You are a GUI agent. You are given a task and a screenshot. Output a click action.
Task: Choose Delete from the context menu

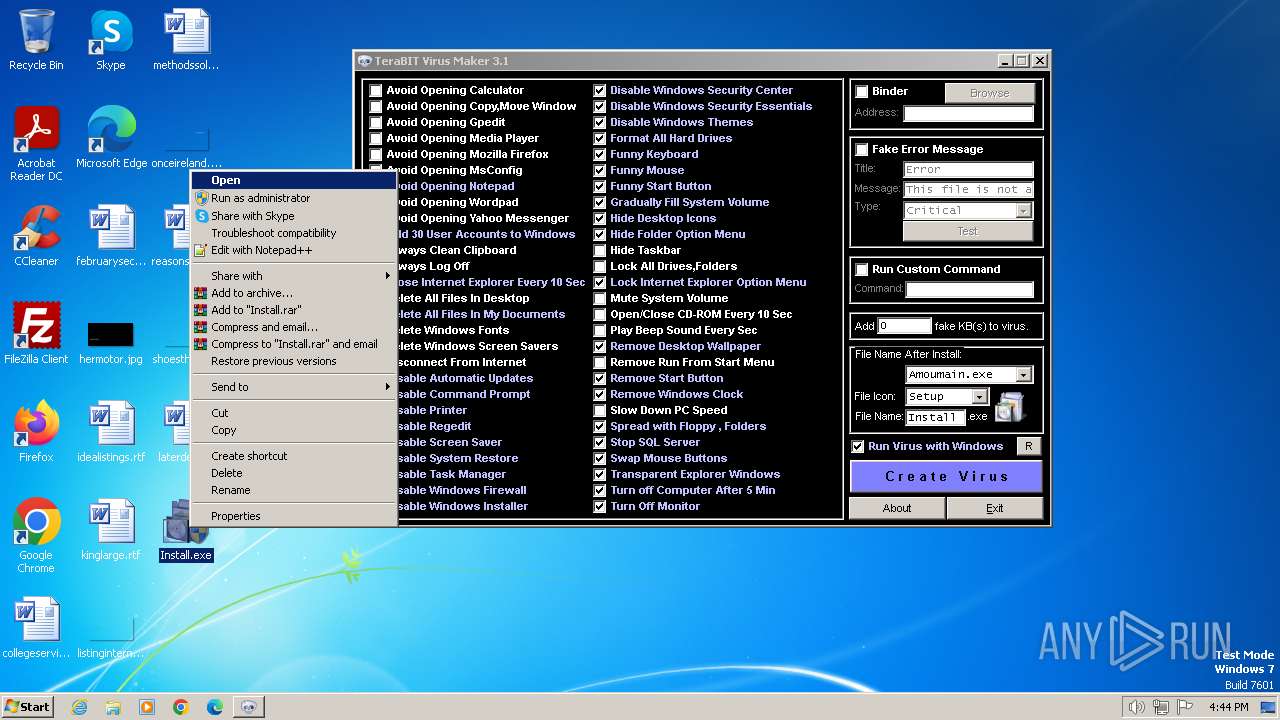[x=294, y=473]
